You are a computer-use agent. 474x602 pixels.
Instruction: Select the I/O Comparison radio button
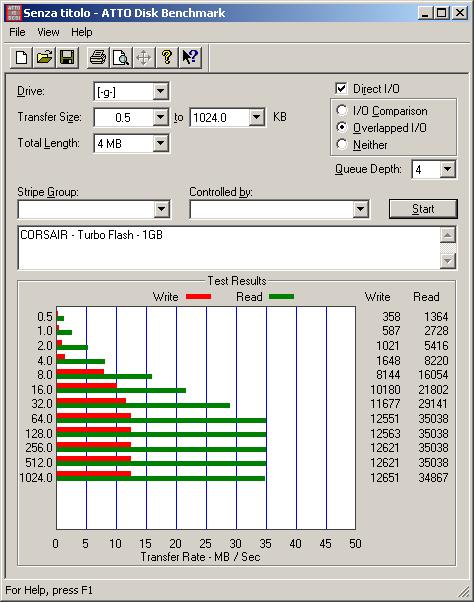click(x=342, y=111)
